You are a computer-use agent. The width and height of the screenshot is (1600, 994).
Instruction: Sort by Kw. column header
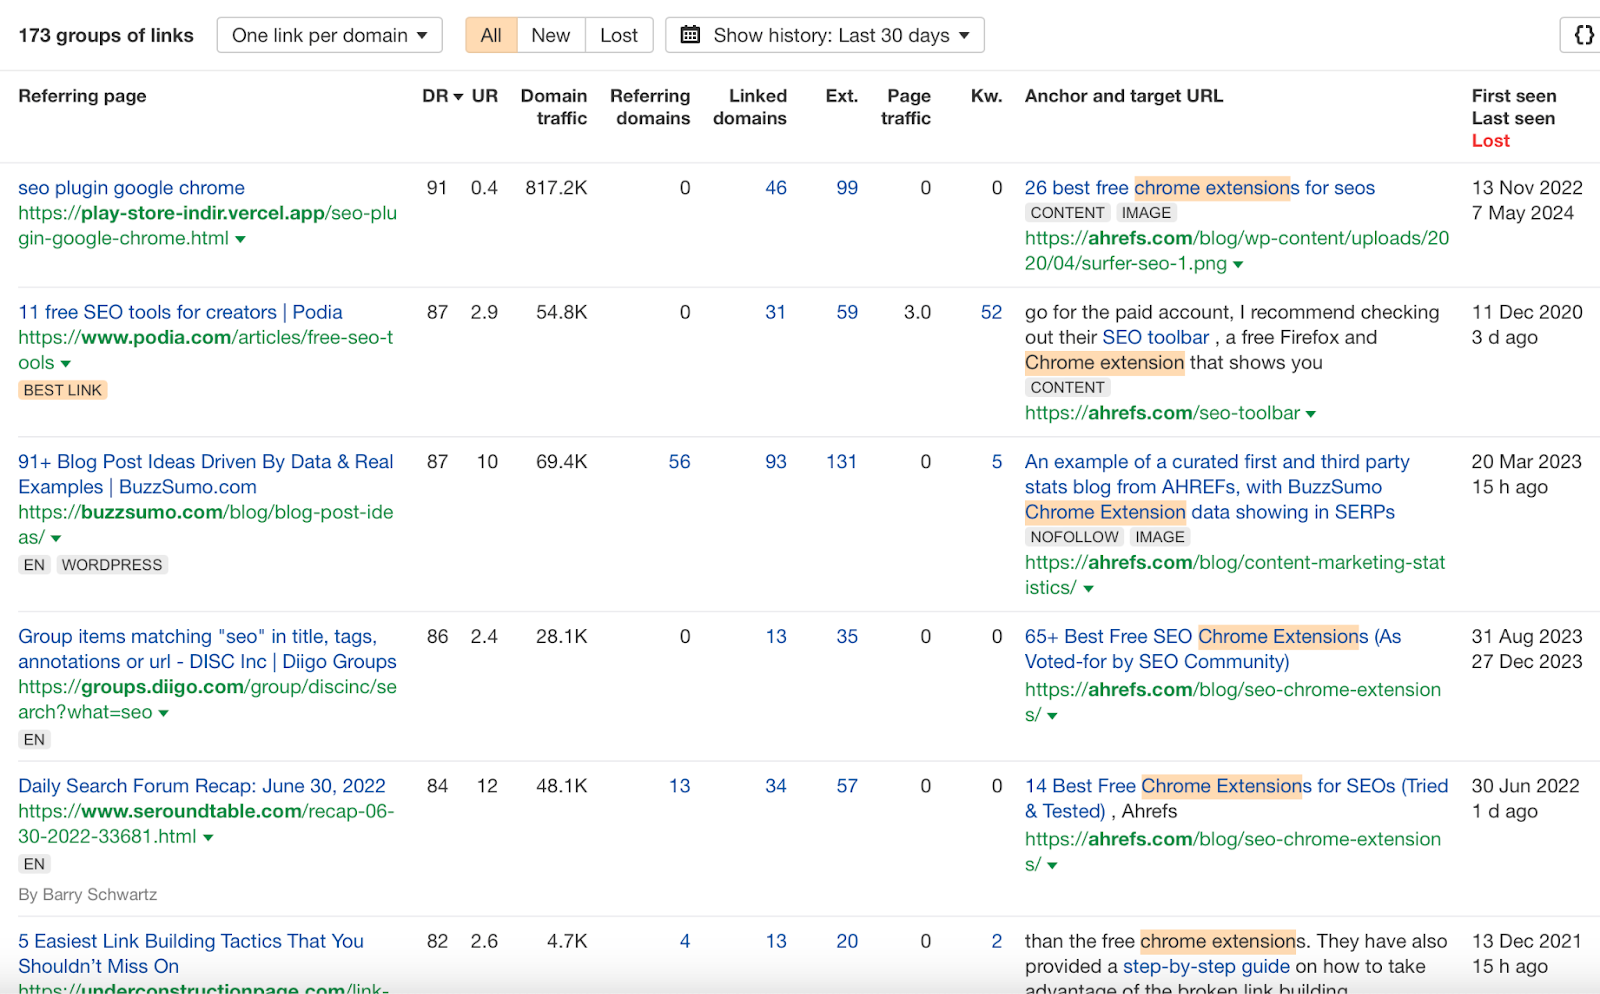[987, 96]
